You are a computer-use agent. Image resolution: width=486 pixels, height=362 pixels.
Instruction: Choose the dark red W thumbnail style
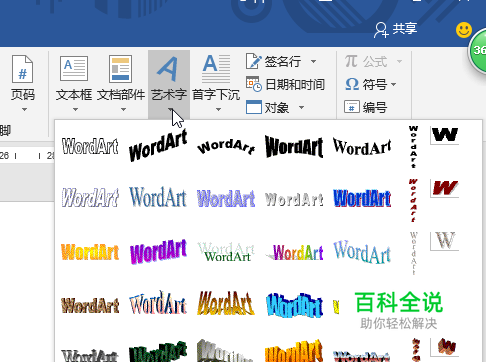445,188
